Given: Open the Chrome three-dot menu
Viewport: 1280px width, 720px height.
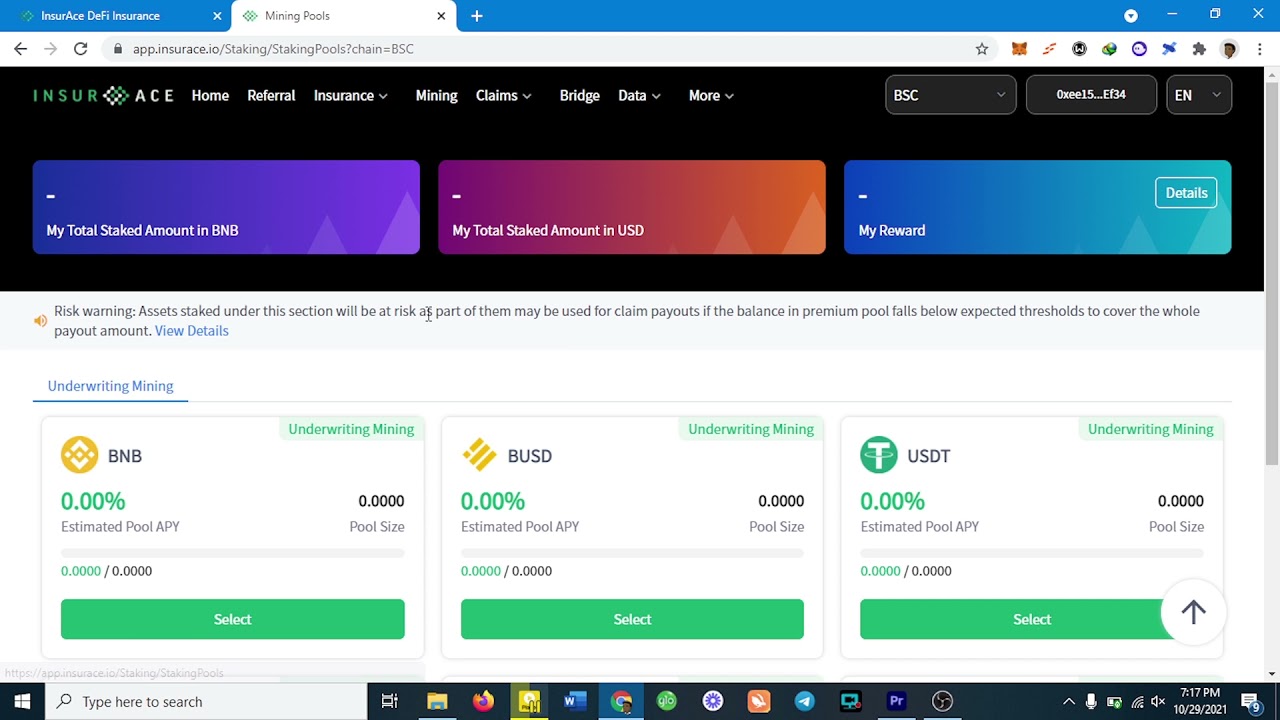Looking at the screenshot, I should coord(1259,49).
